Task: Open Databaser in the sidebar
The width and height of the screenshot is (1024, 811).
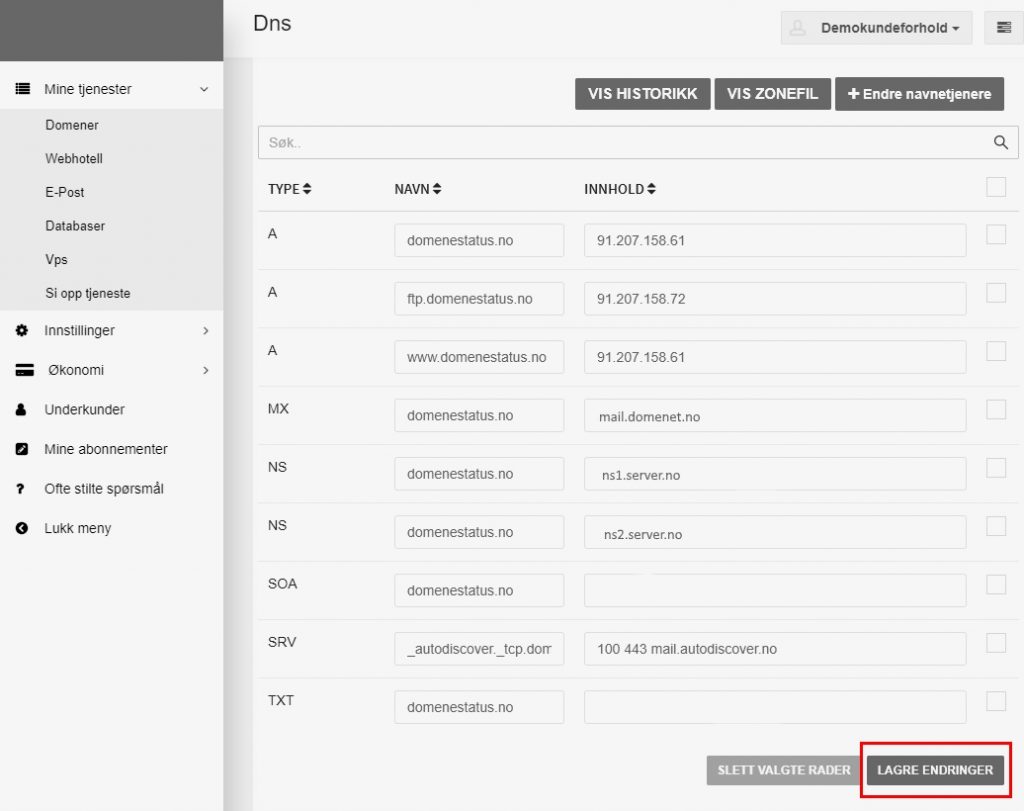Action: [x=75, y=226]
